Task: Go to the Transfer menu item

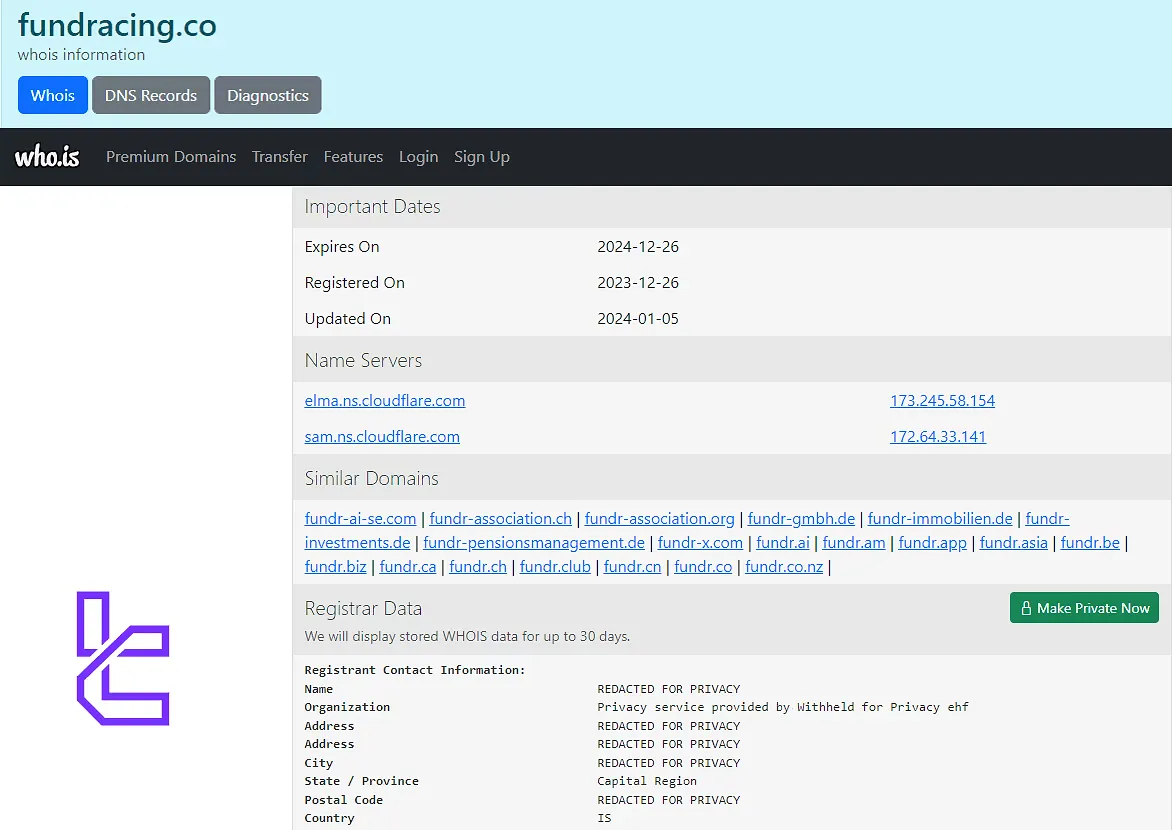Action: tap(280, 157)
